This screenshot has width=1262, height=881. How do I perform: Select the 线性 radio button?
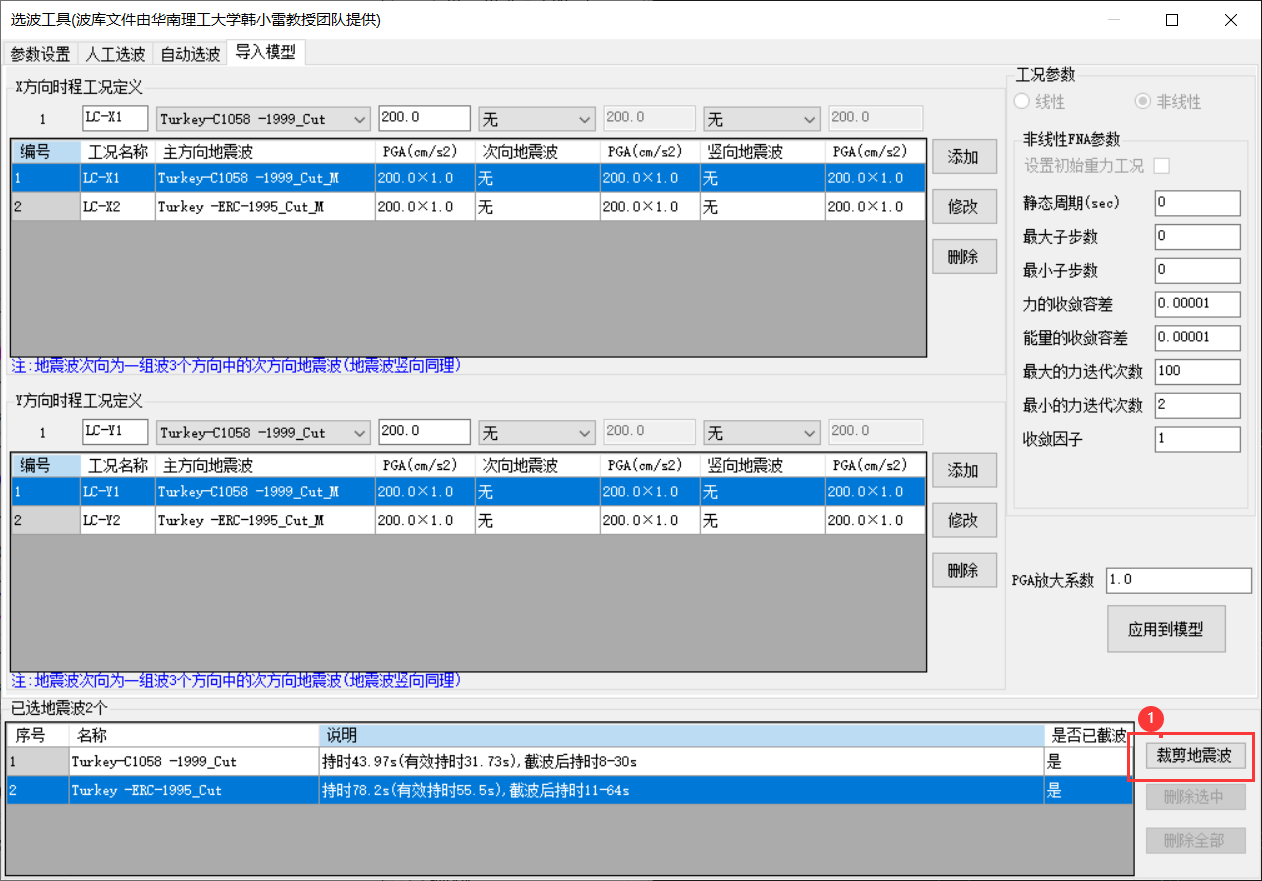pos(1022,102)
